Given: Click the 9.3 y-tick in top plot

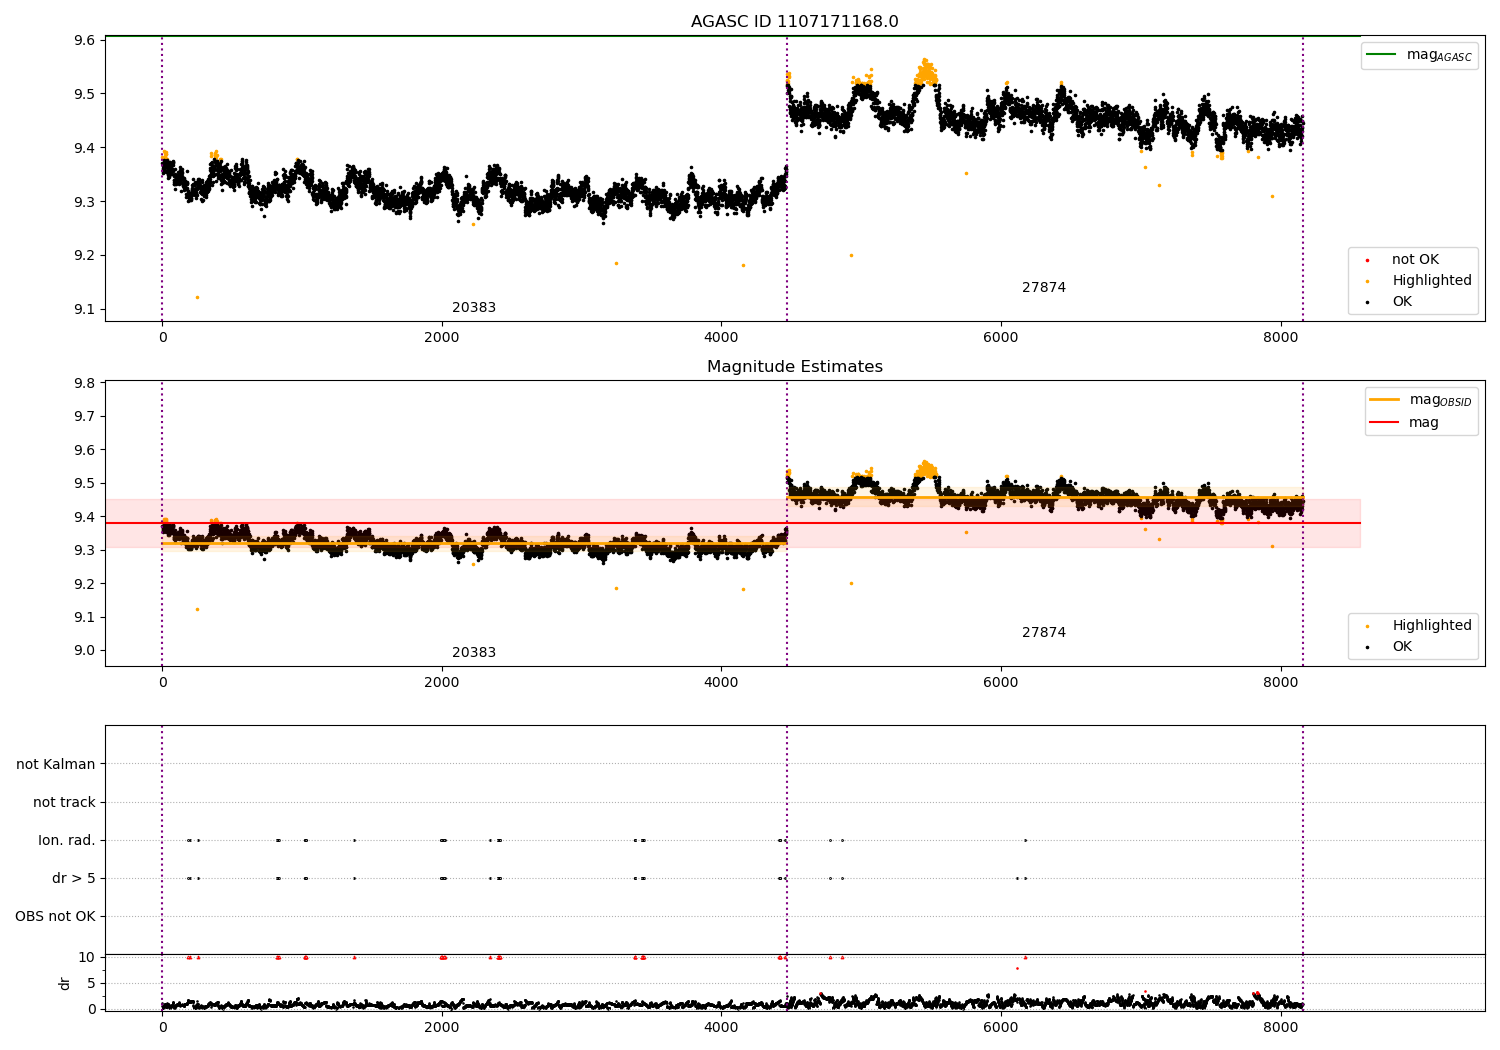Looking at the screenshot, I should (x=85, y=201).
